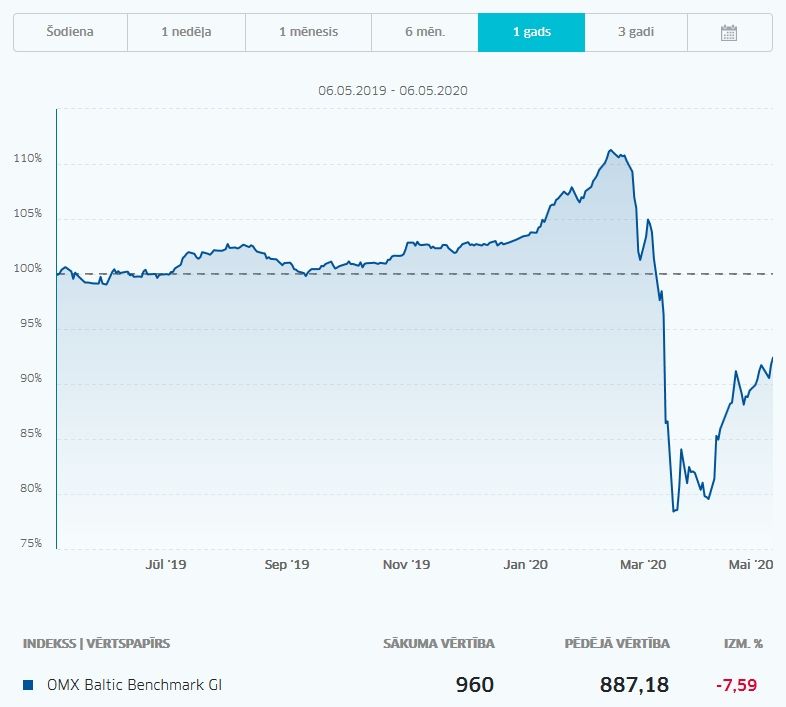
Task: Click the Indekss | Vērtspapīrs column header
Action: click(x=96, y=644)
